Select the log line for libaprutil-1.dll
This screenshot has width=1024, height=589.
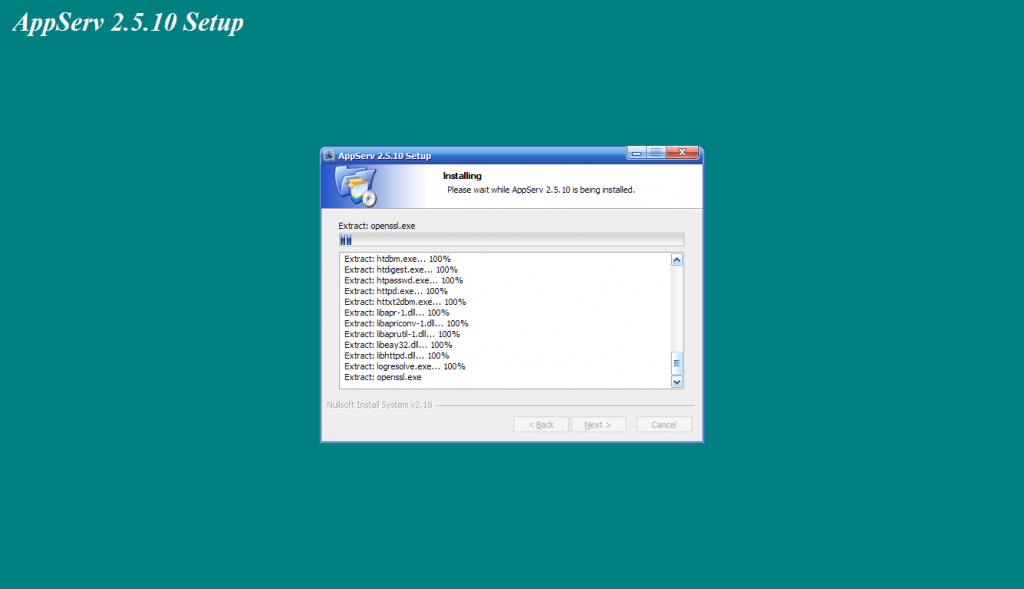click(x=402, y=334)
